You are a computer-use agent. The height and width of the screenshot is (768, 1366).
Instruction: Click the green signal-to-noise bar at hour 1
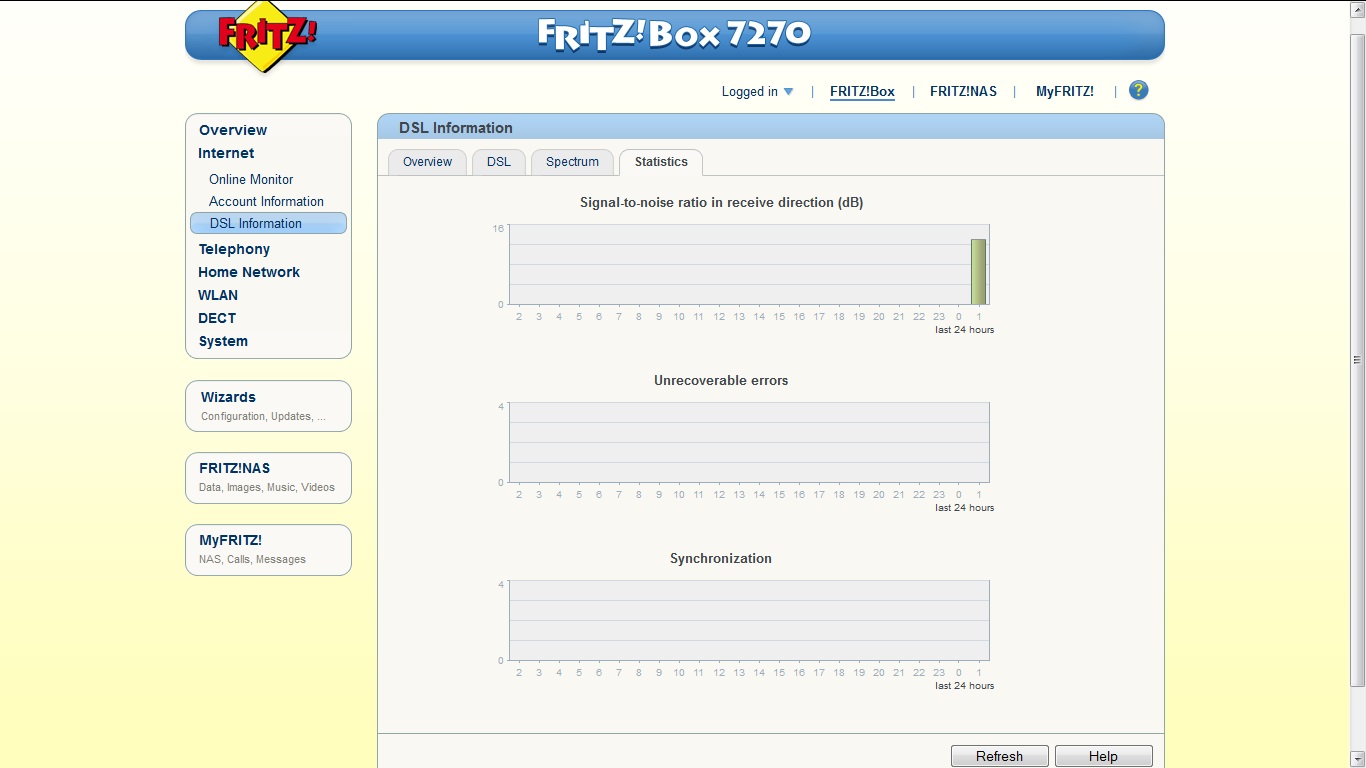point(978,272)
